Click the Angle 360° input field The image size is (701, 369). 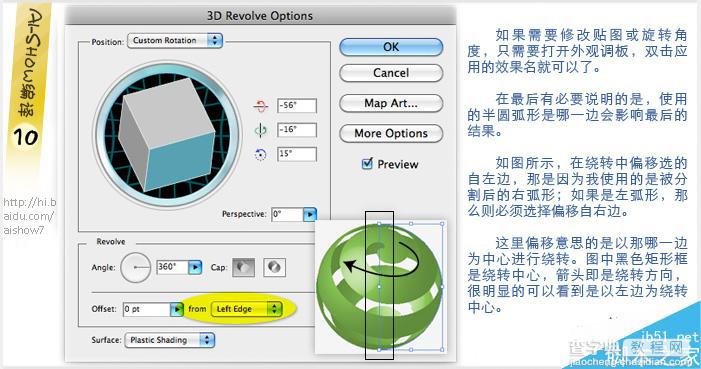coord(172,267)
